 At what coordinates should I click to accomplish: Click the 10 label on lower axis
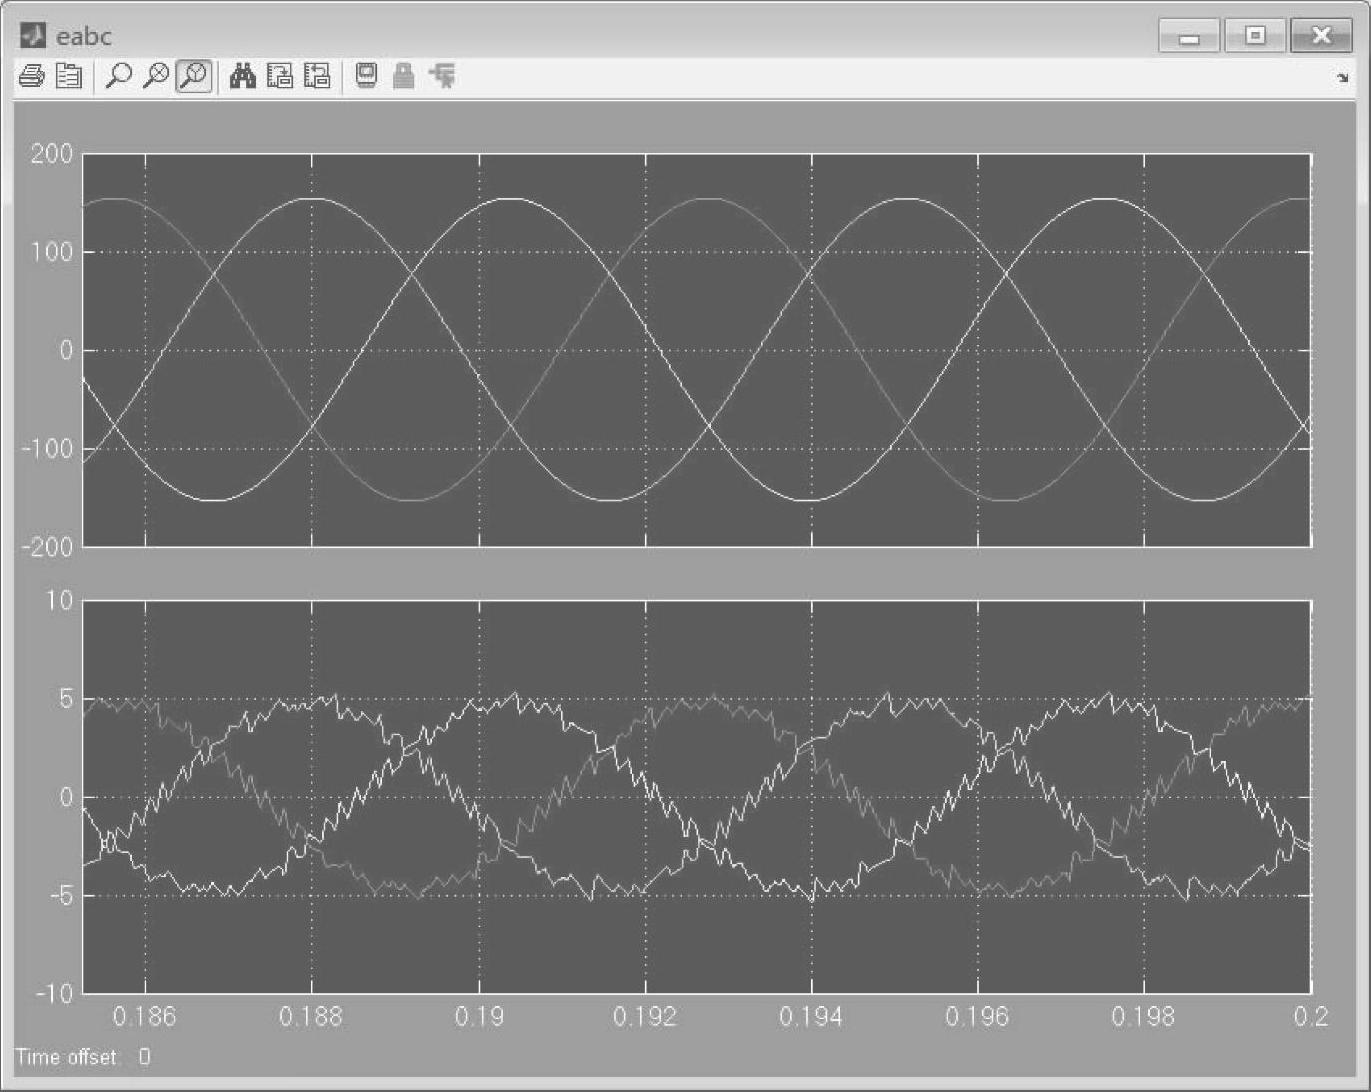[60, 600]
